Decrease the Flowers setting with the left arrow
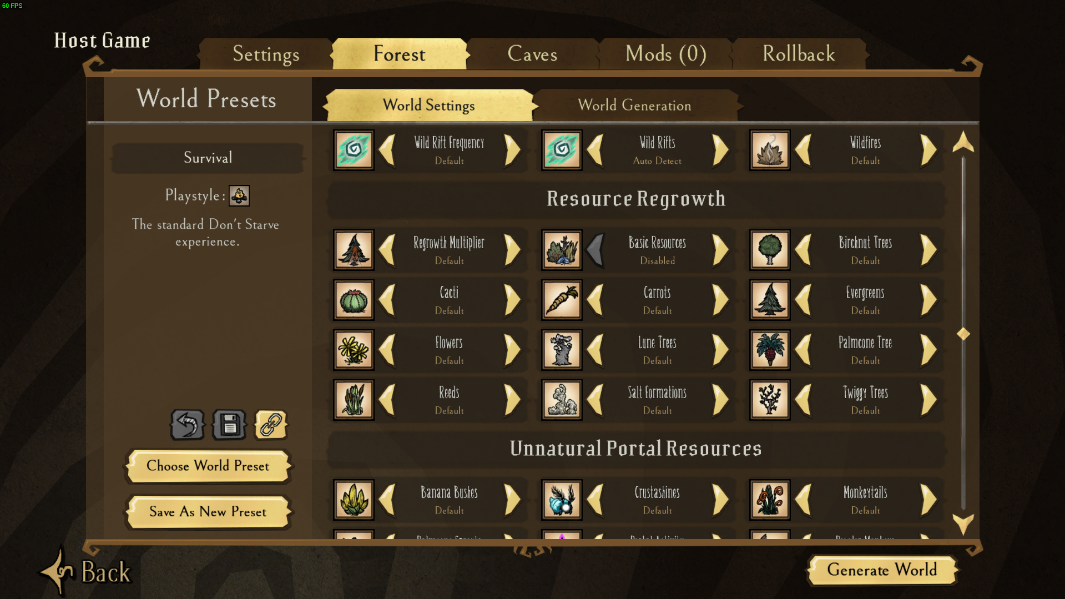Viewport: 1065px width, 599px height. [x=387, y=350]
